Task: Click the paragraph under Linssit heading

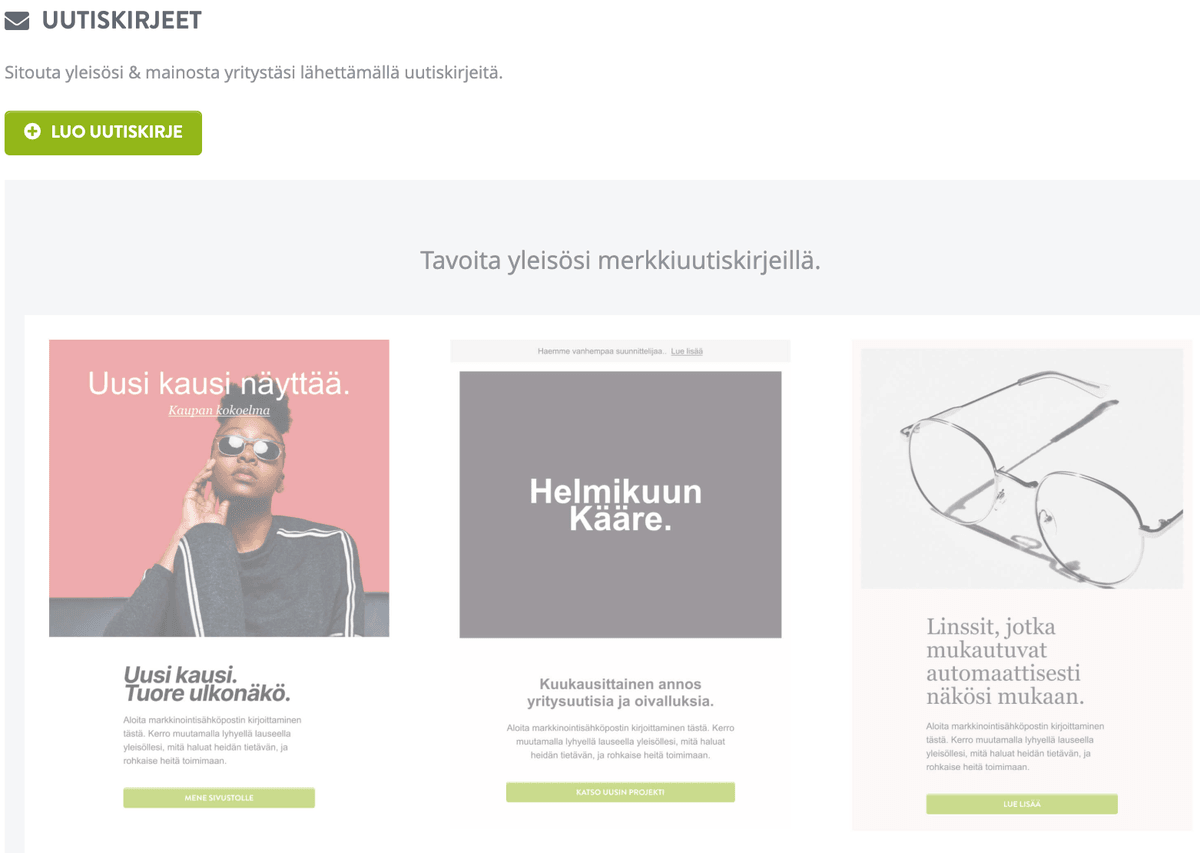Action: tap(1015, 746)
